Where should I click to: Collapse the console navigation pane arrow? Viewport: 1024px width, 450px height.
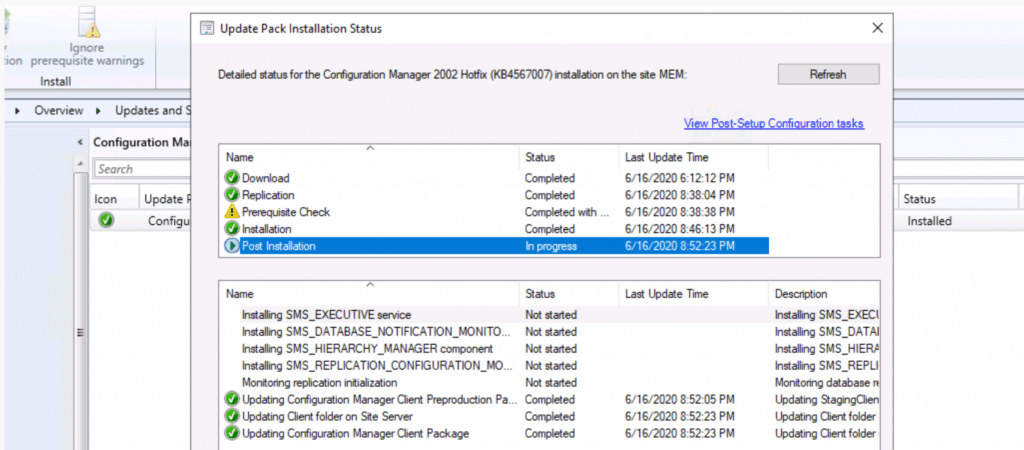tap(80, 142)
